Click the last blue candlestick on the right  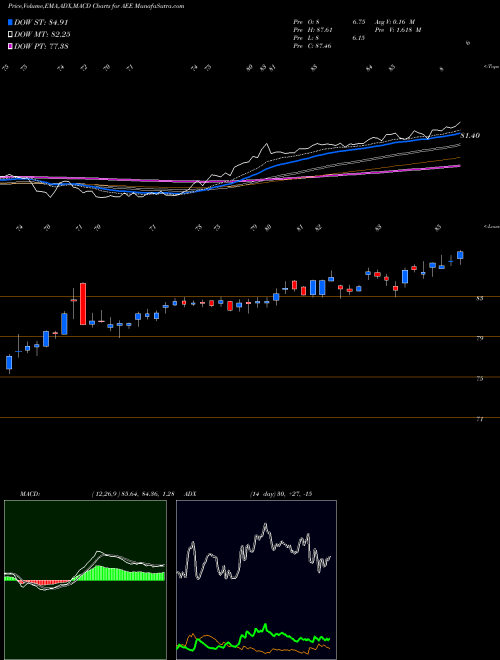point(460,255)
